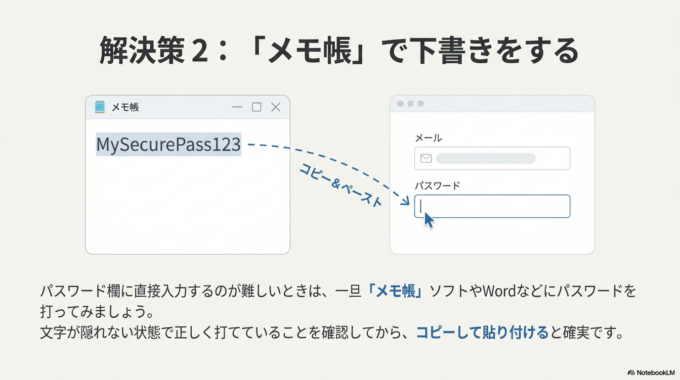Viewport: 680px width, 380px height.
Task: Click the パスワード label above the field
Action: point(437,186)
